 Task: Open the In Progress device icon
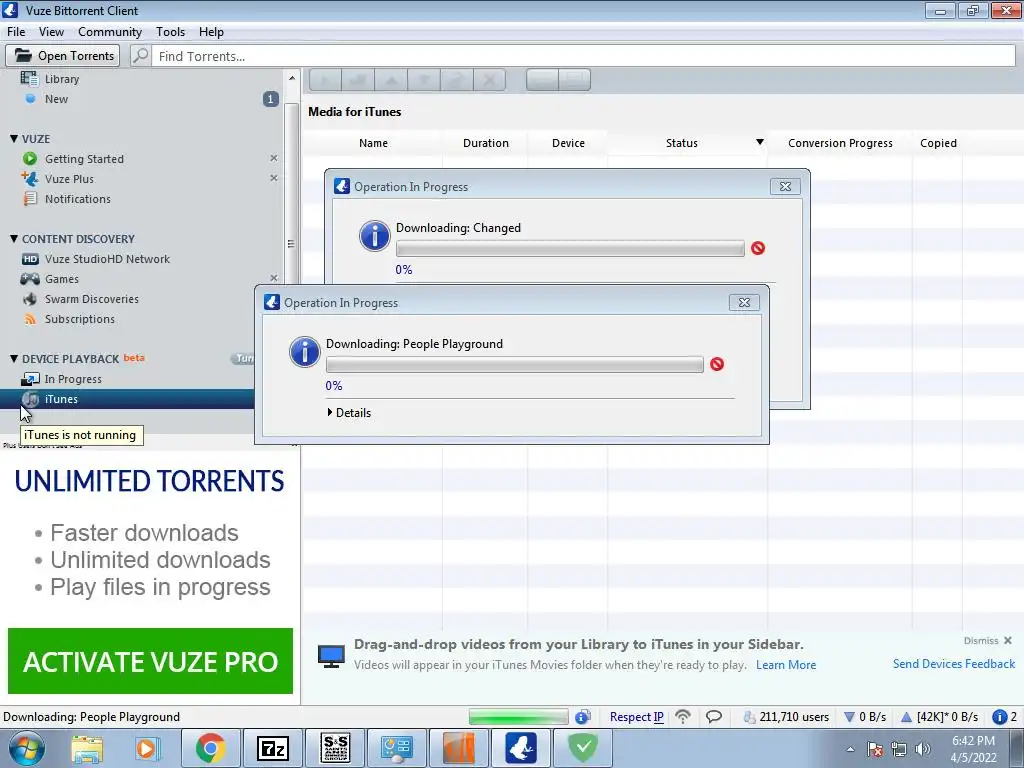tap(30, 379)
